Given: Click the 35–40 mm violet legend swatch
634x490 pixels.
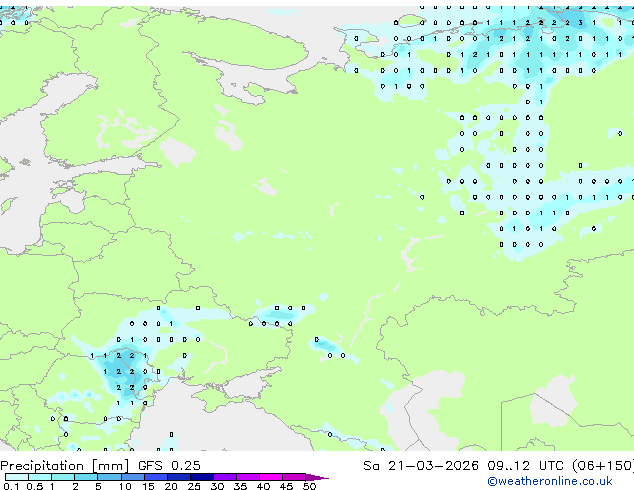Looking at the screenshot, I should click(x=247, y=477).
